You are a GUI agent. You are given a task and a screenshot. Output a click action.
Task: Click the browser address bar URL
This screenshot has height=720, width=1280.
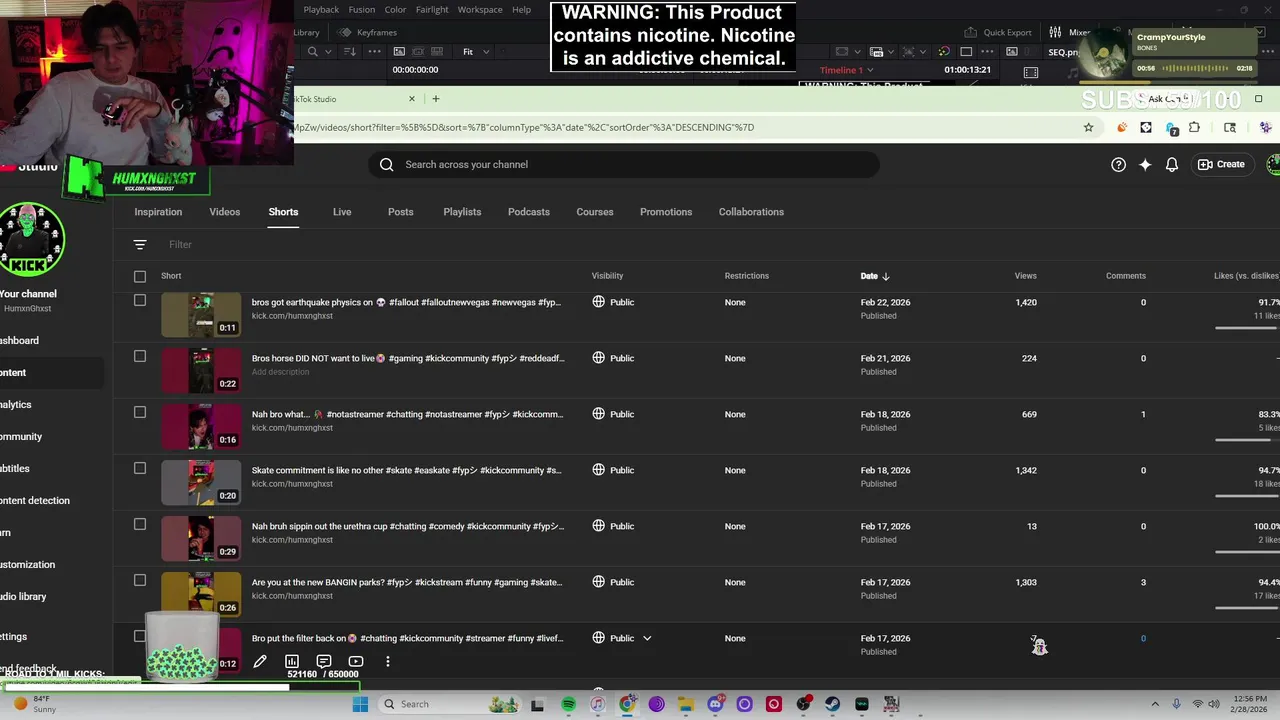[524, 128]
